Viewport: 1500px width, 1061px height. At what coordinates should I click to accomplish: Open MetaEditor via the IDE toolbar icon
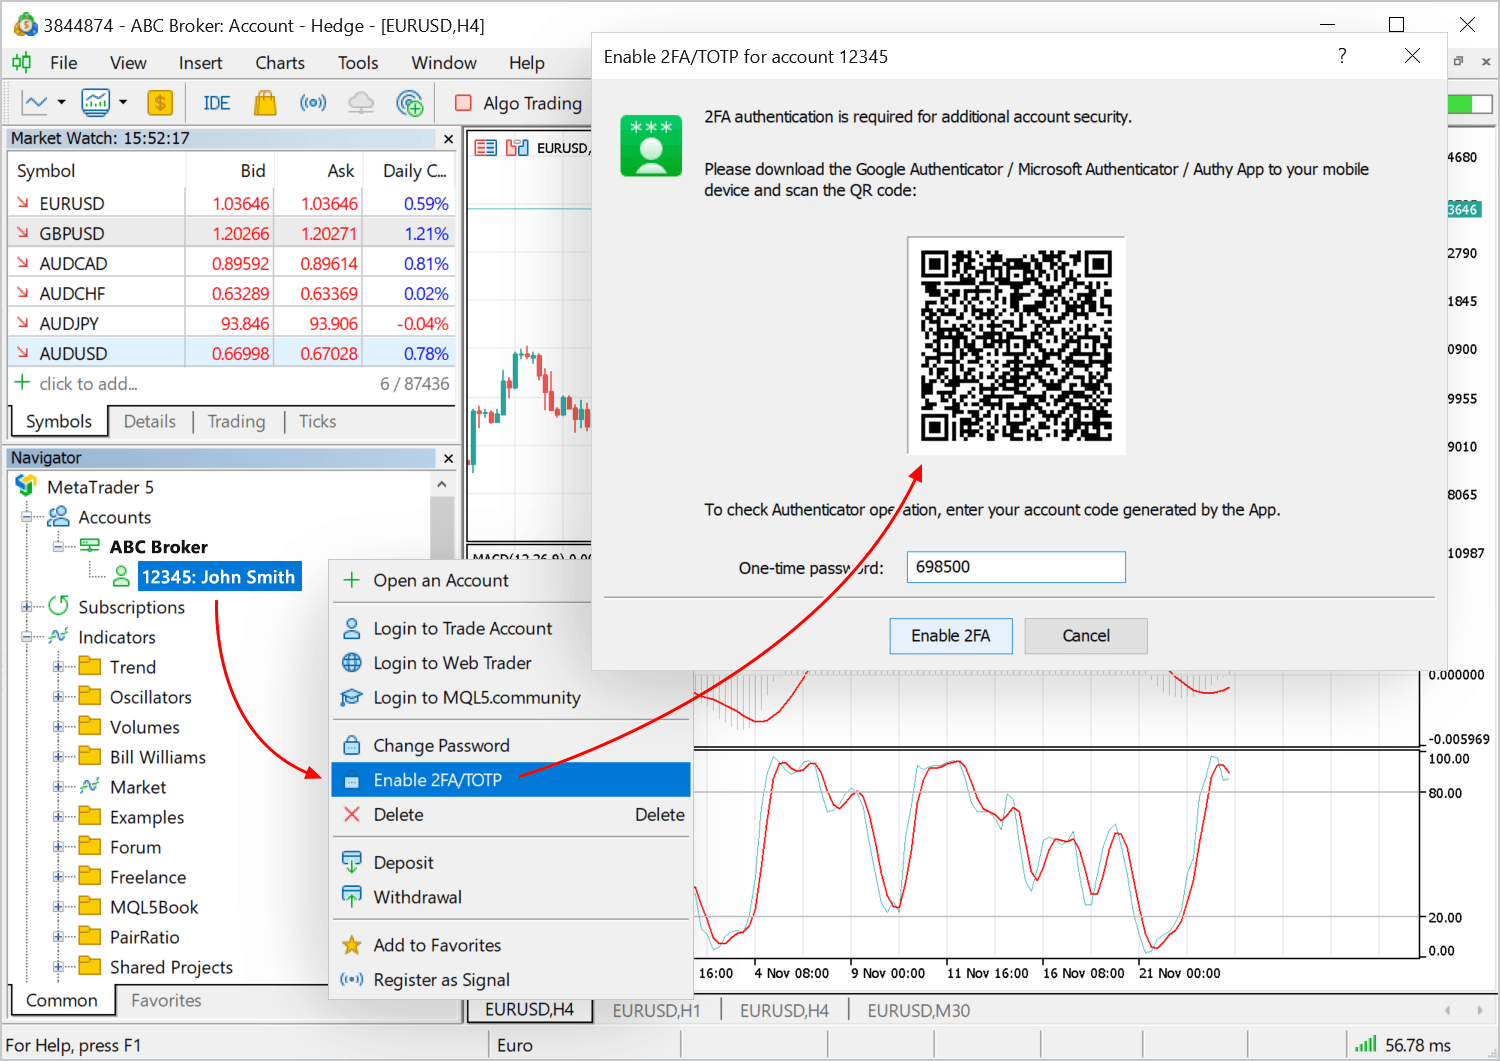click(216, 102)
